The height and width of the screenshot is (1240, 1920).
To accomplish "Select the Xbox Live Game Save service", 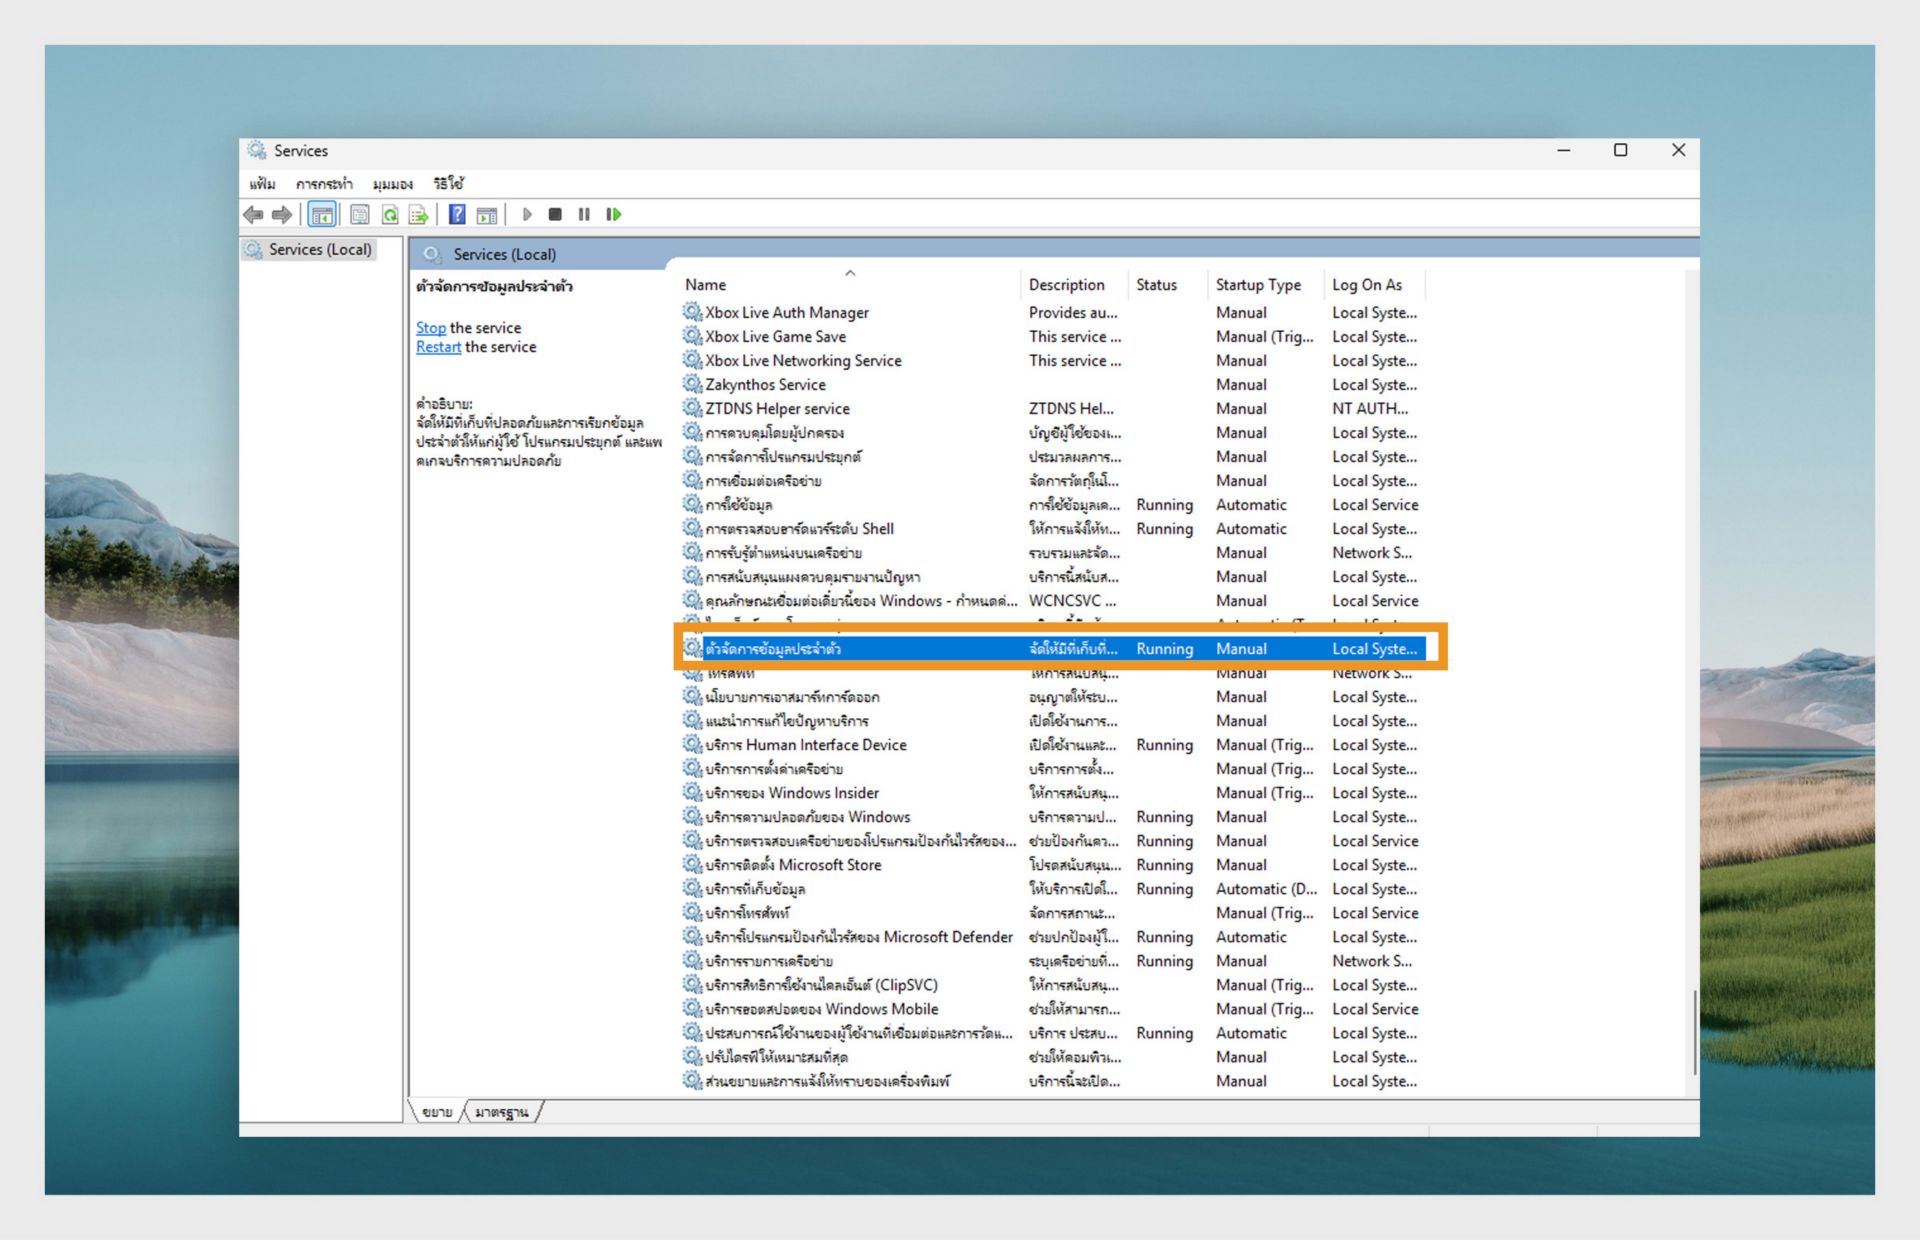I will pyautogui.click(x=775, y=337).
